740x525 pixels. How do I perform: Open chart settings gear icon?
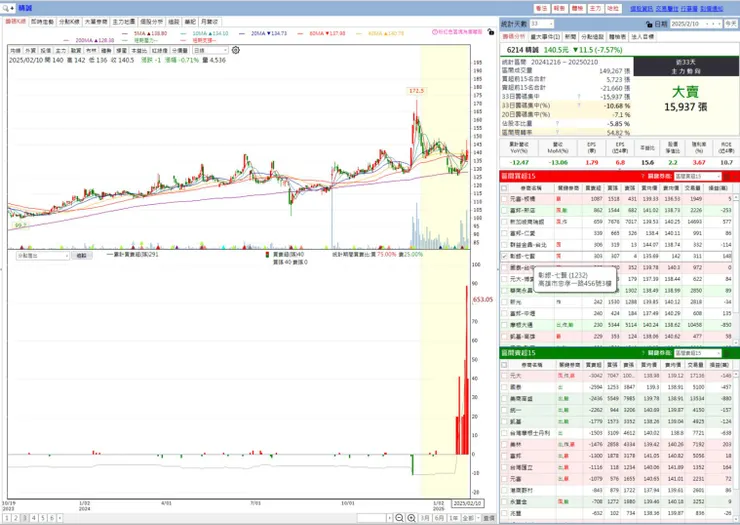tap(235, 50)
